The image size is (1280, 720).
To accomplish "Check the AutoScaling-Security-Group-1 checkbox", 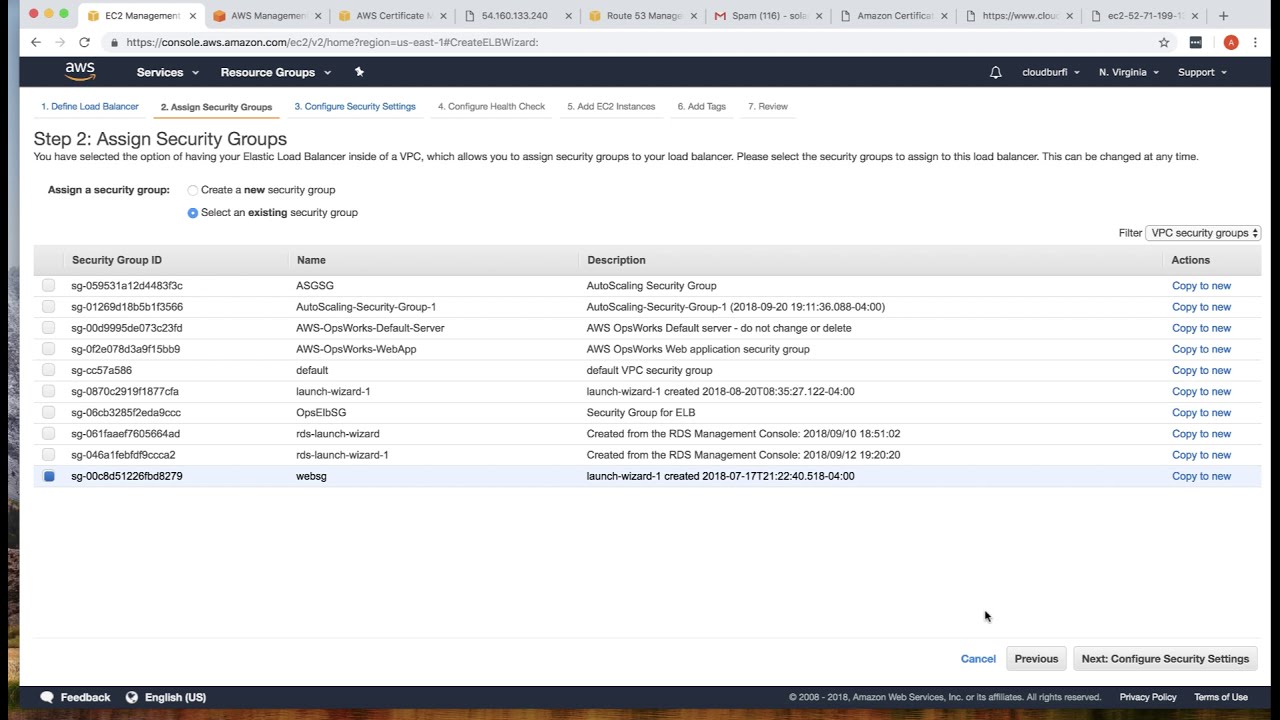I will tap(49, 307).
